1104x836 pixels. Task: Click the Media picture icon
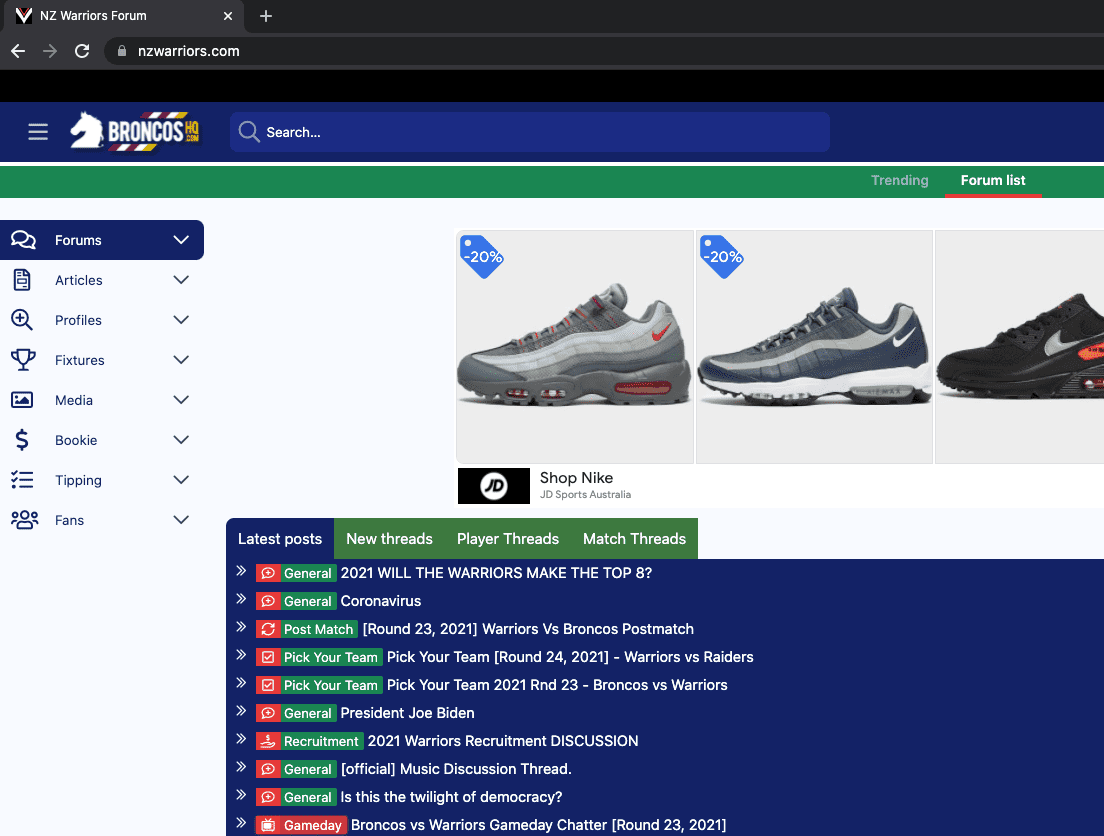click(x=22, y=400)
